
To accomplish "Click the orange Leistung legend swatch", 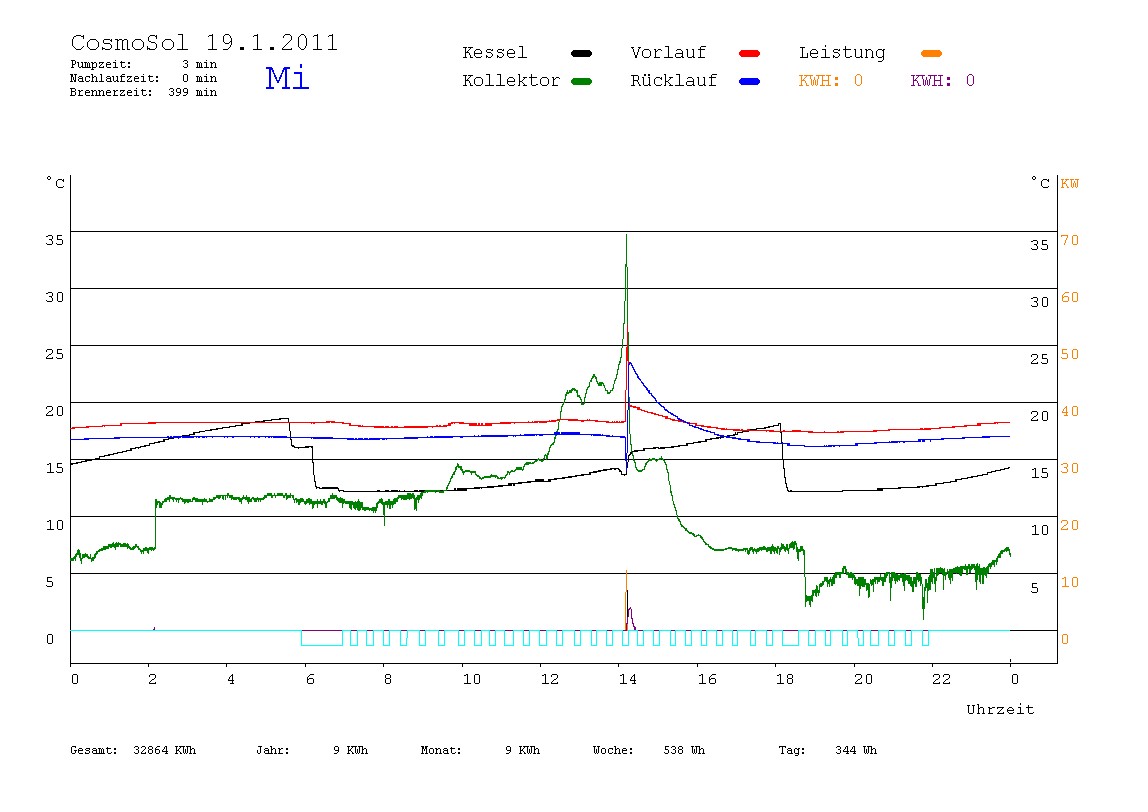I will (x=931, y=53).
